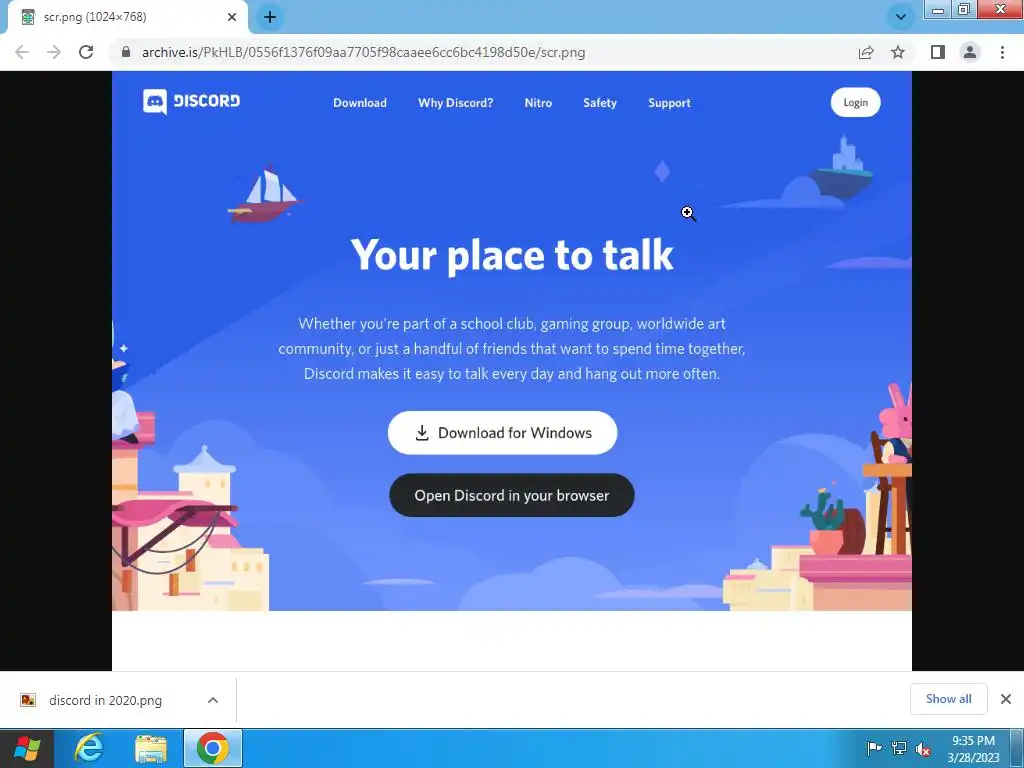Click the padlock site info icon

pos(126,52)
